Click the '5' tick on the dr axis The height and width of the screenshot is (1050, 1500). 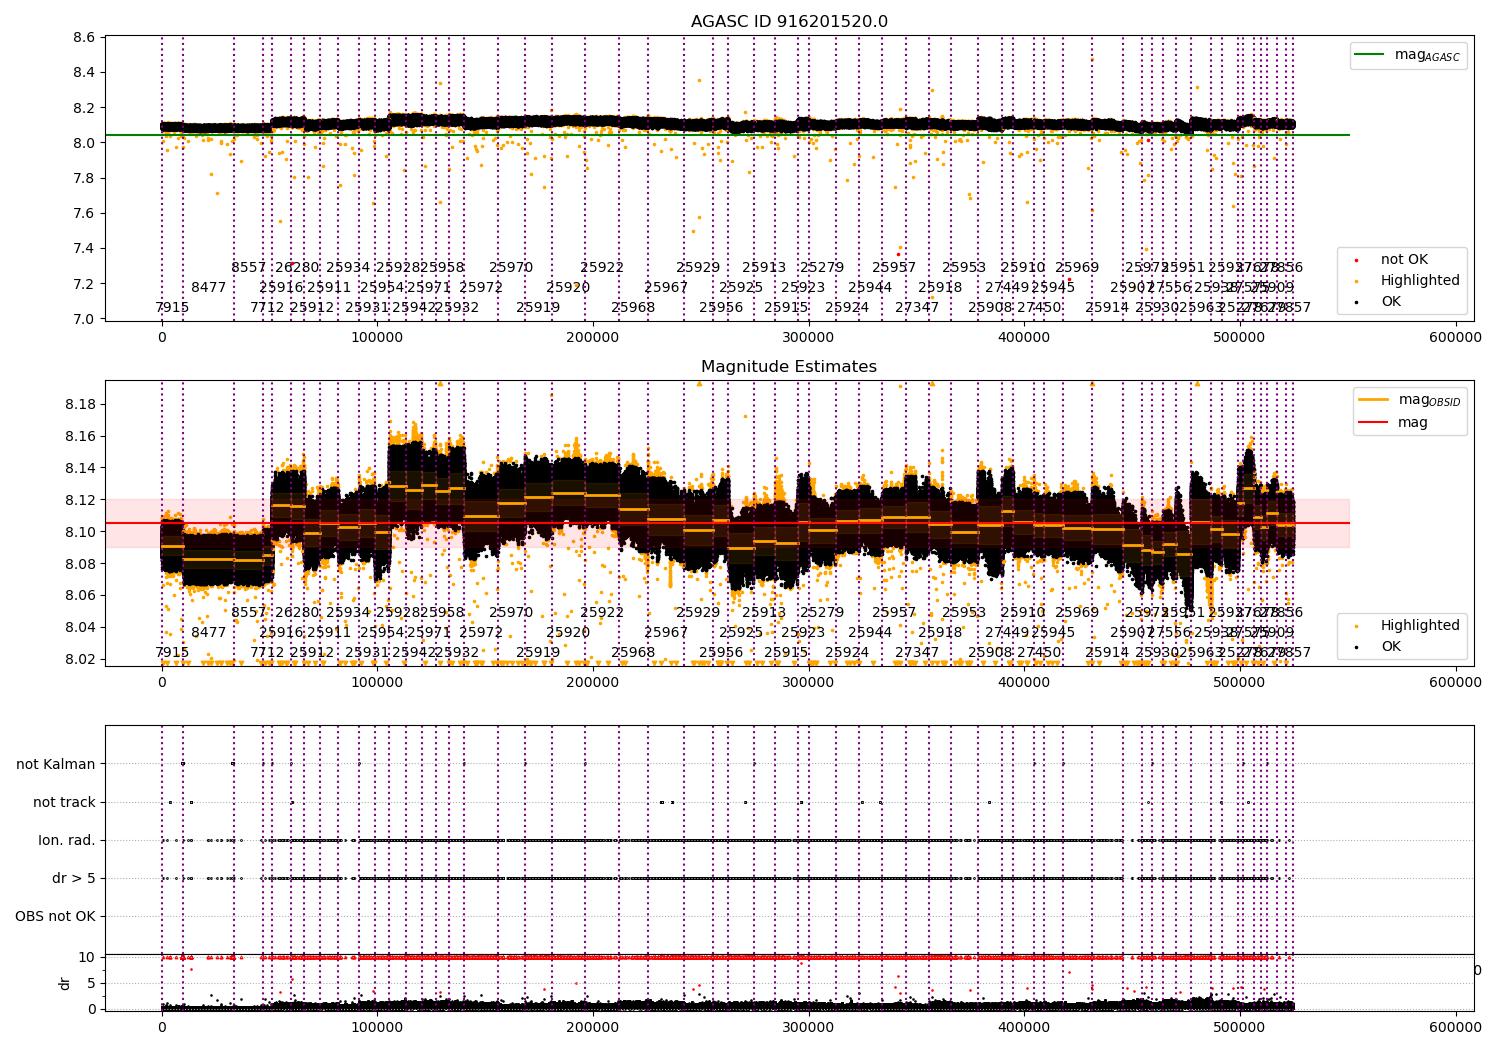[x=92, y=983]
